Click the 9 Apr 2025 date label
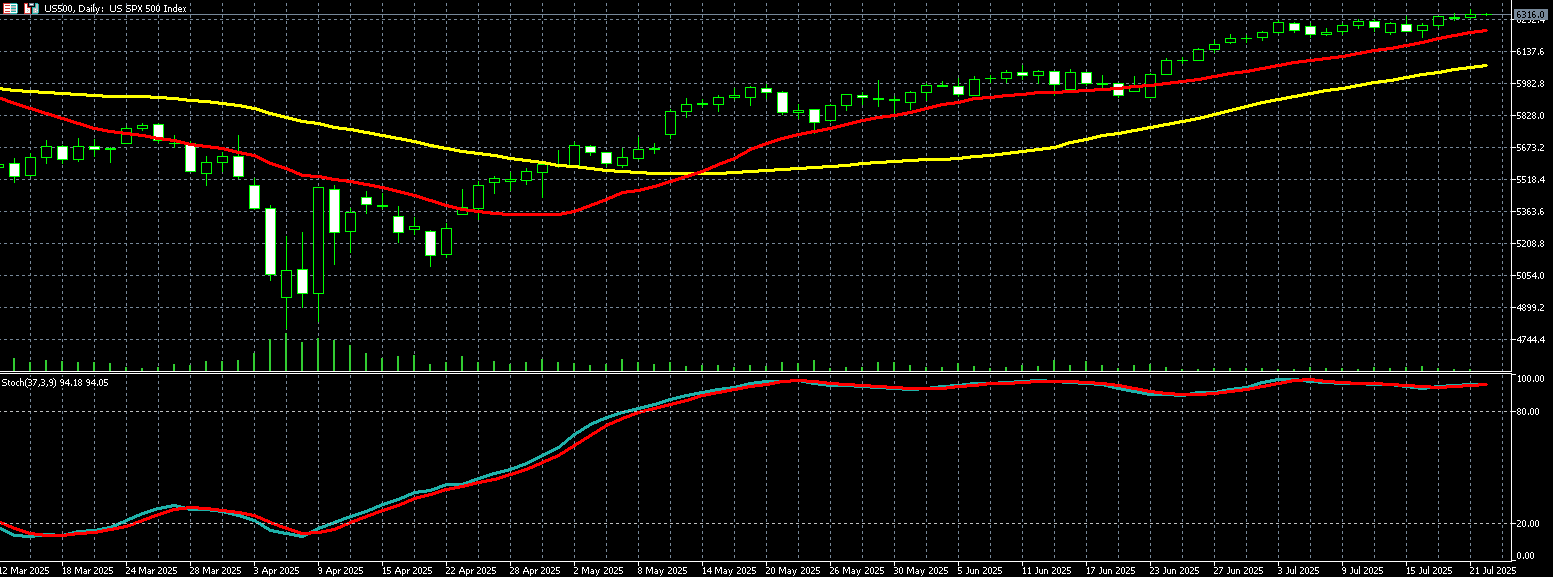 pyautogui.click(x=340, y=570)
